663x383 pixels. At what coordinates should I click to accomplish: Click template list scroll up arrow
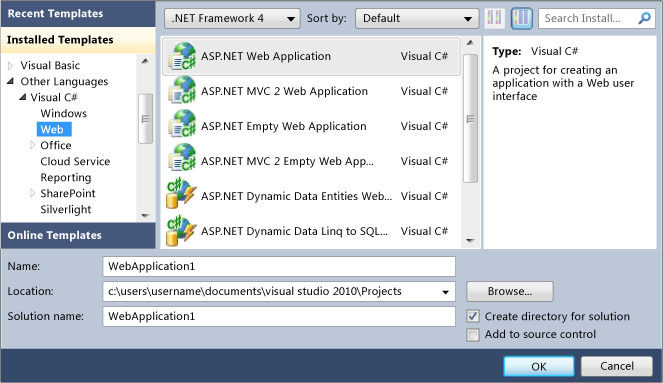pos(470,43)
